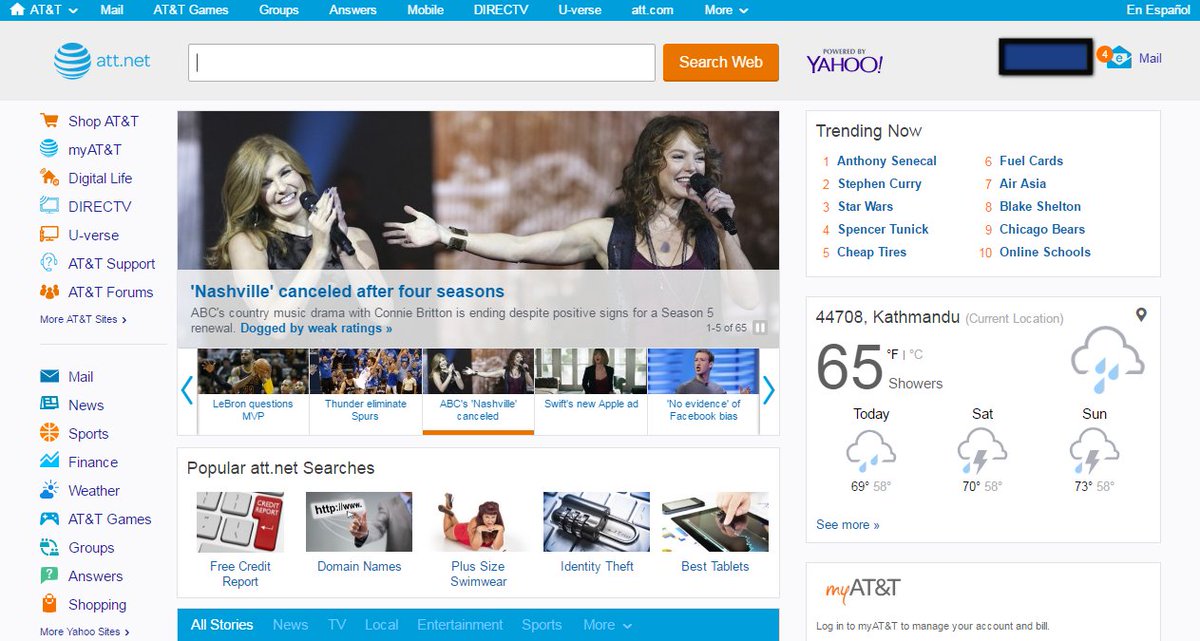
Task: Open trending topic Blake Shelton
Action: (x=1040, y=207)
